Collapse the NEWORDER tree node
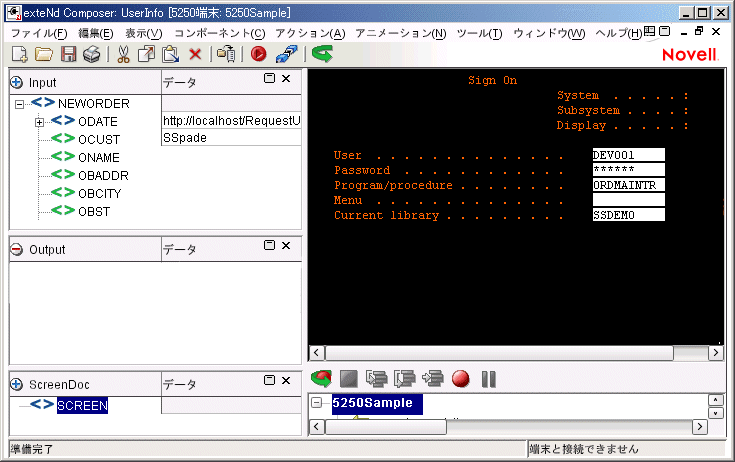 [x=19, y=104]
